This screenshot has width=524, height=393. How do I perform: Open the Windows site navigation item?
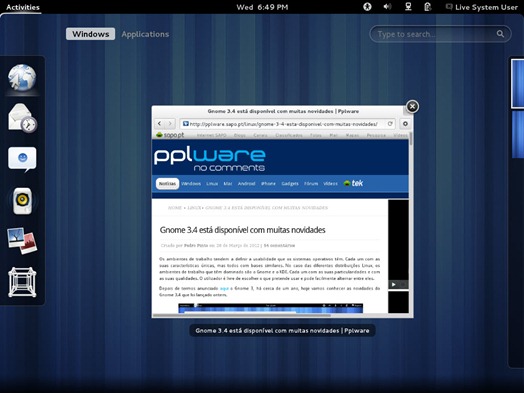(191, 183)
